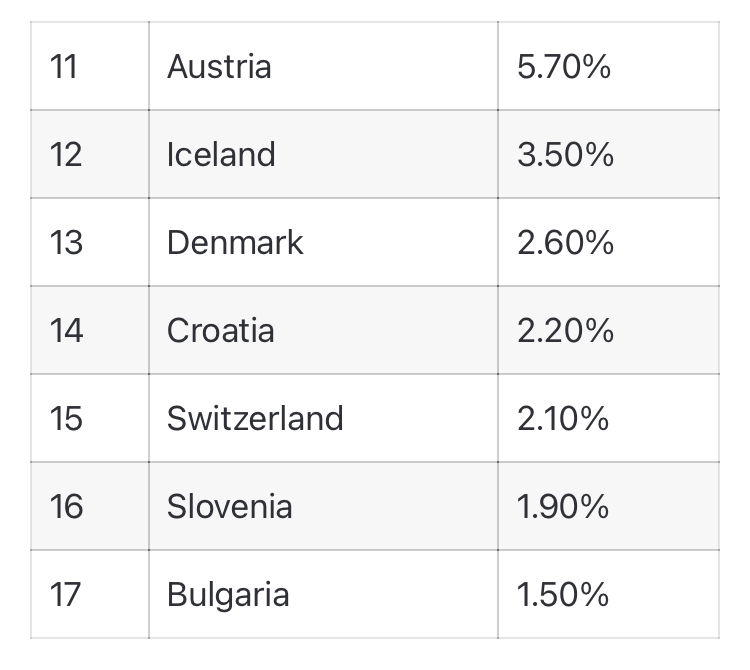Select rank number 12
Screen dimensions: 750x670
click(x=65, y=155)
